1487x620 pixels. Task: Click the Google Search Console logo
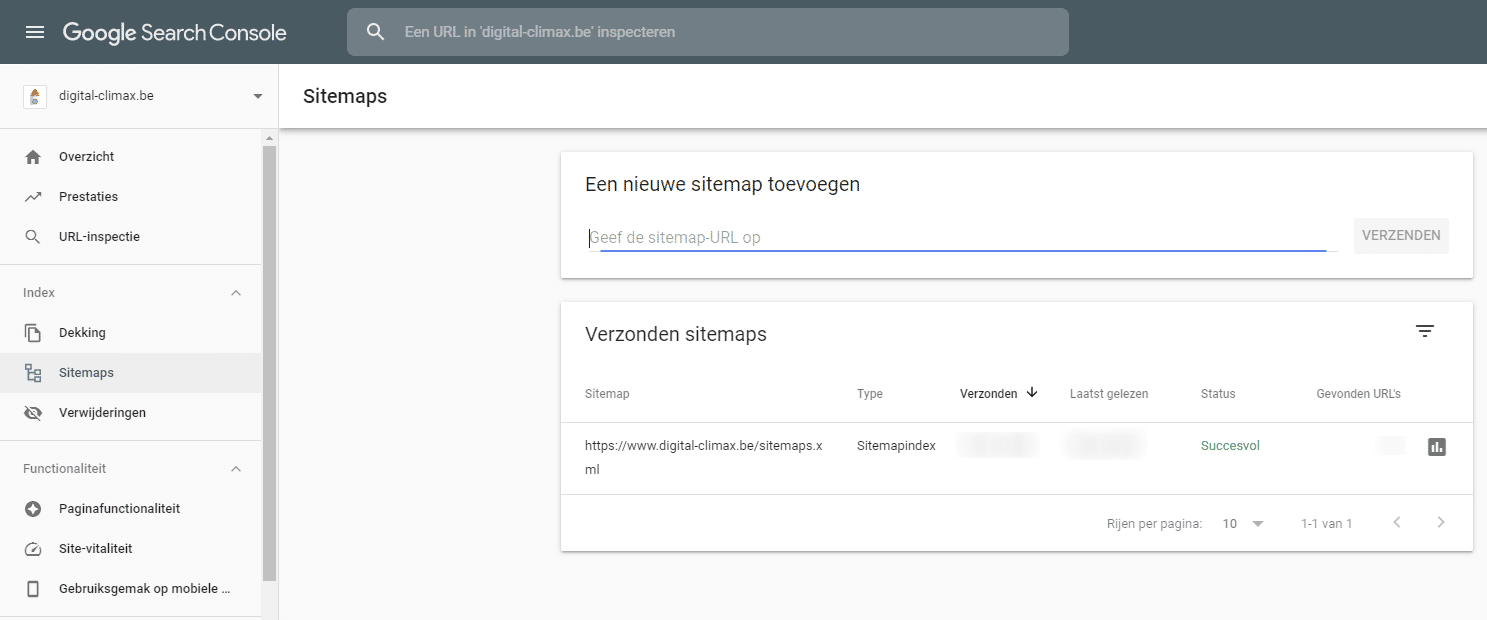tap(175, 32)
